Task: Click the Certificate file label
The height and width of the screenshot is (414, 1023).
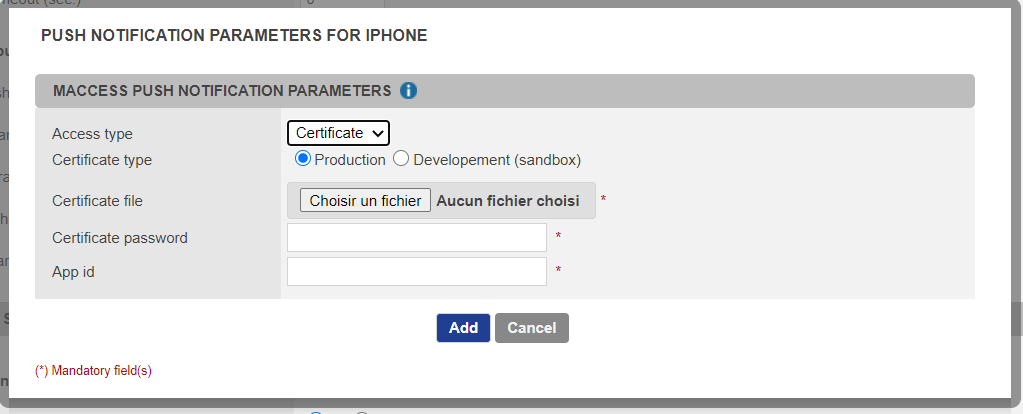Action: tap(97, 201)
